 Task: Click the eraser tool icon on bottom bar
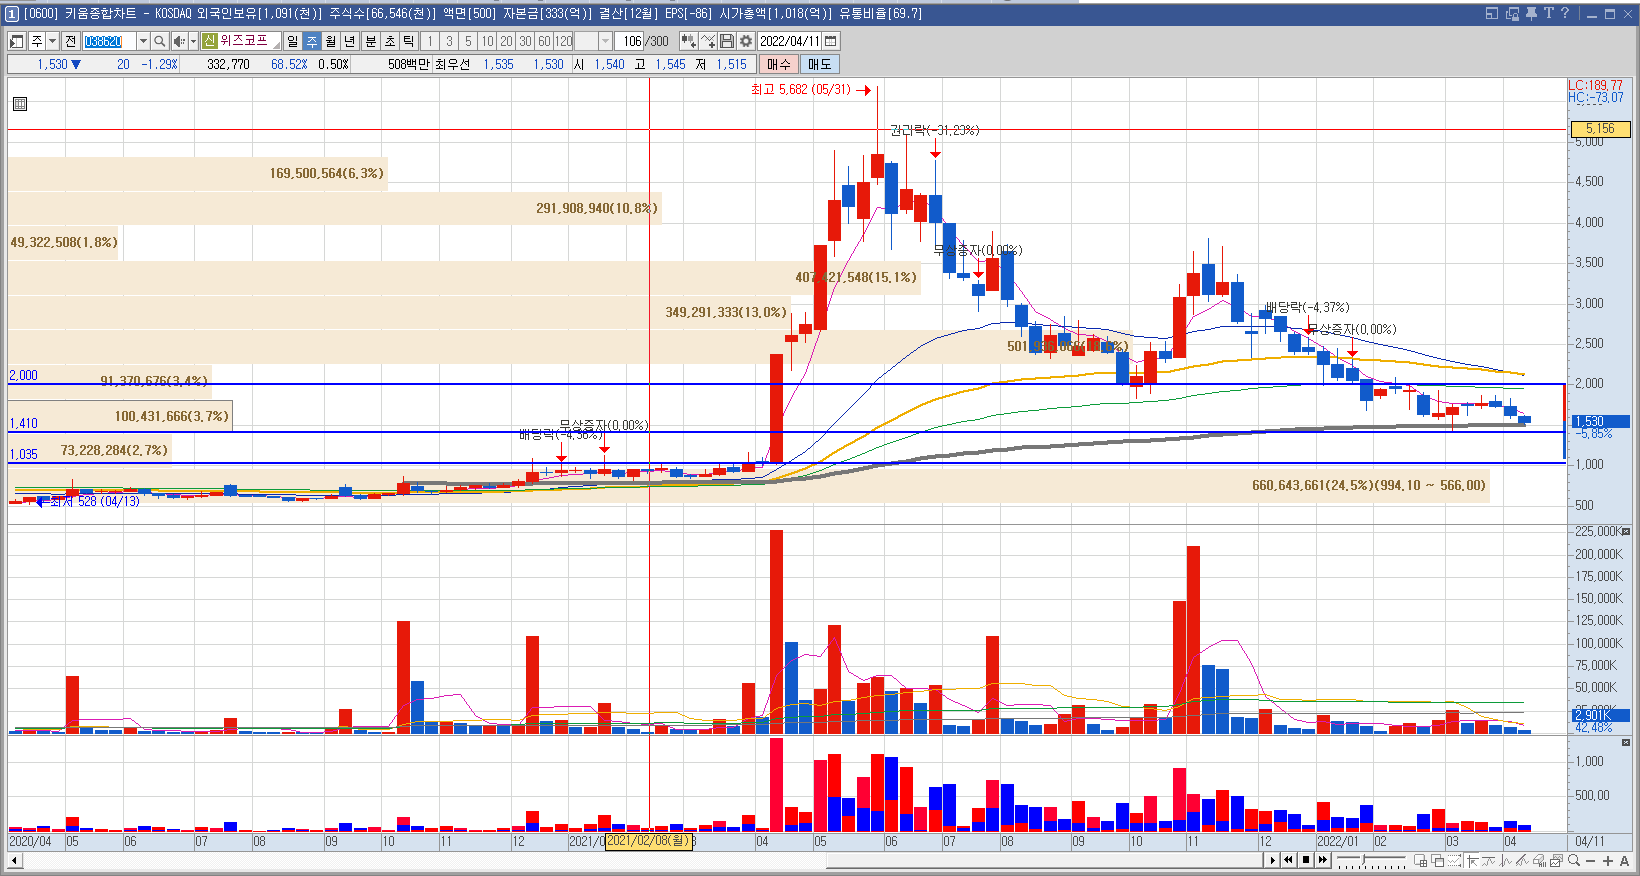coord(1539,860)
